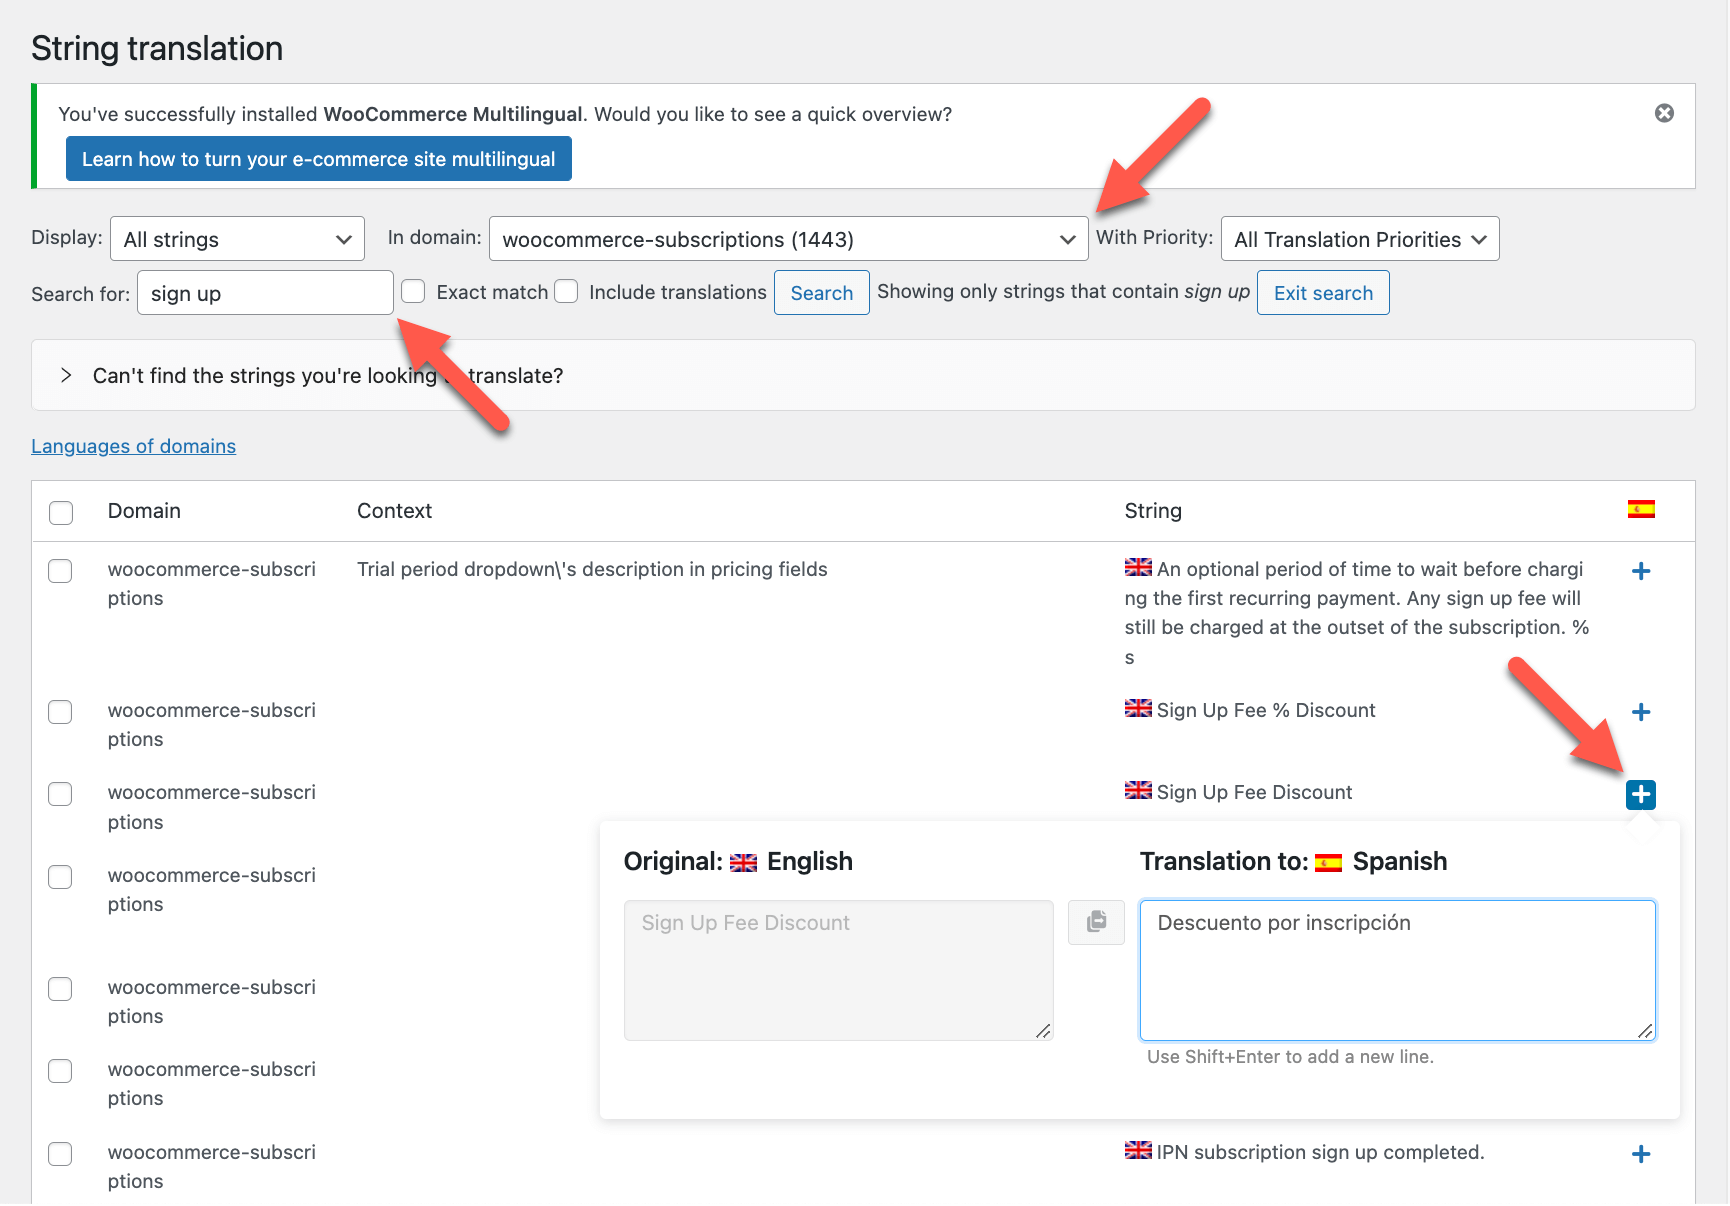Add translation for IPN subscription sign up completed
Image resolution: width=1730 pixels, height=1206 pixels.
(x=1641, y=1154)
